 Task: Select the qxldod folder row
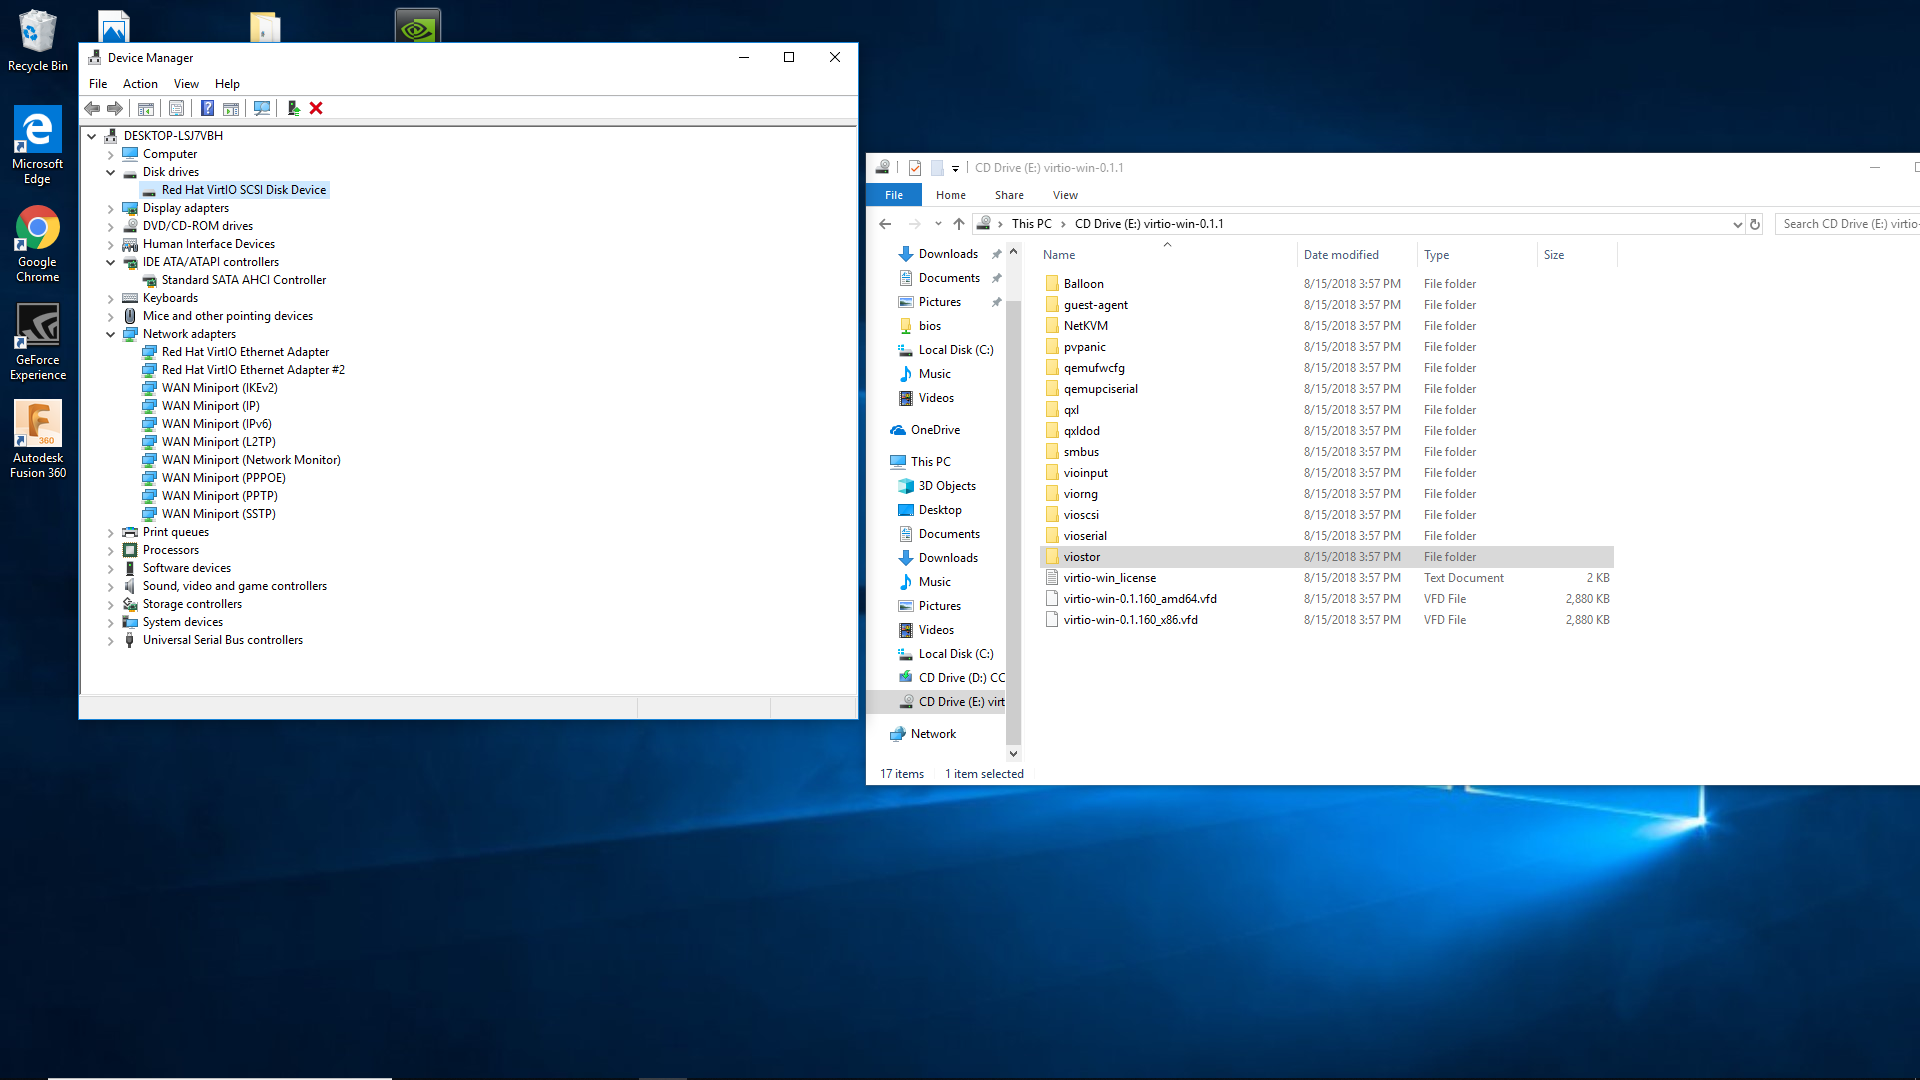coord(1326,431)
